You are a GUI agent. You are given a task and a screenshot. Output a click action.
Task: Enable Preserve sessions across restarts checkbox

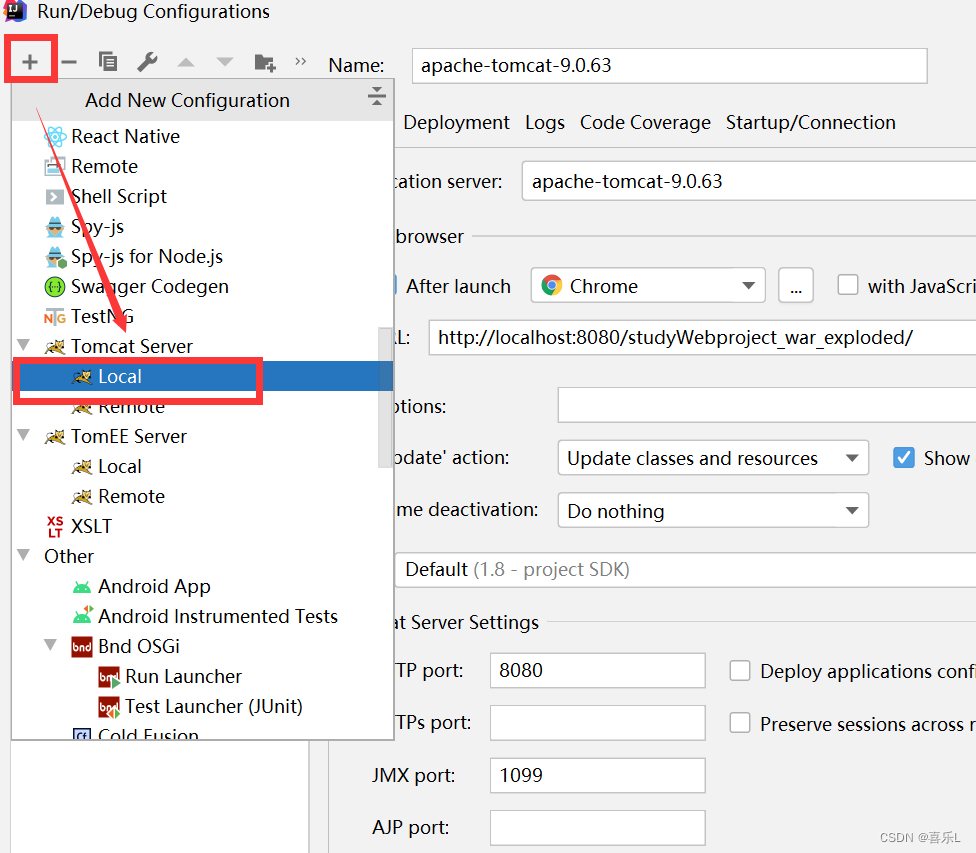tap(739, 723)
